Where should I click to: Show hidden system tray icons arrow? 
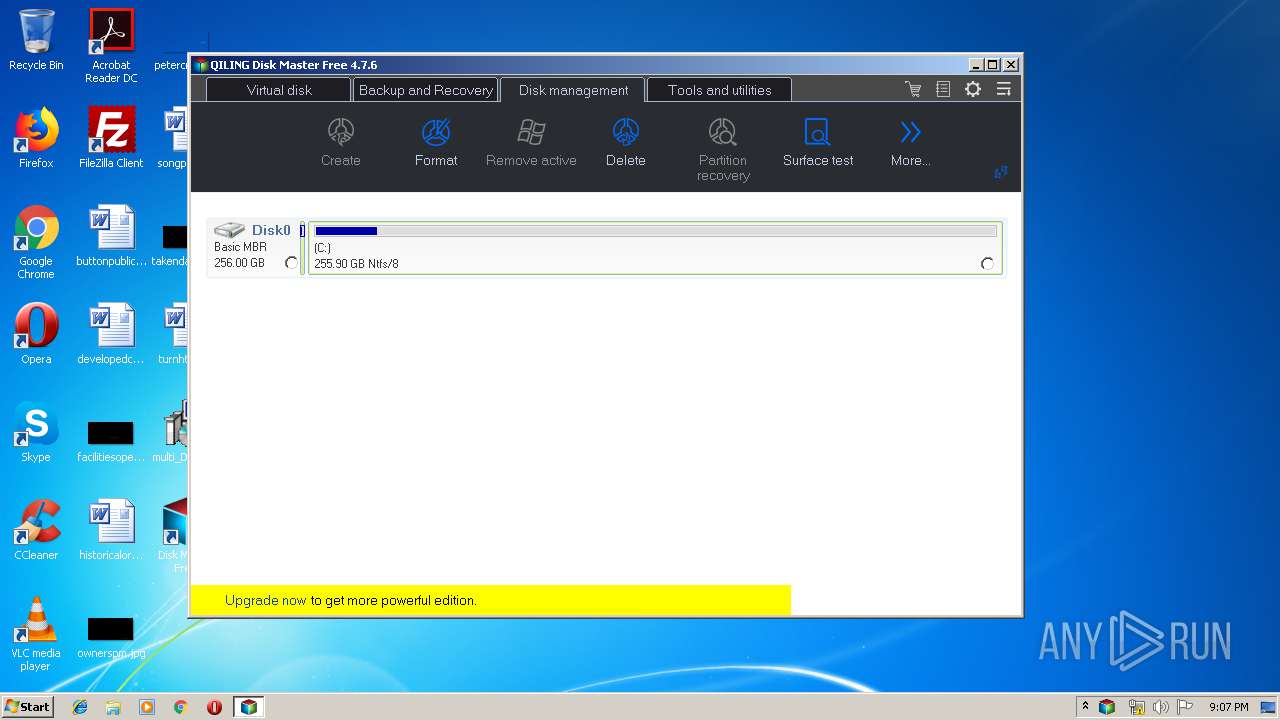(1085, 707)
